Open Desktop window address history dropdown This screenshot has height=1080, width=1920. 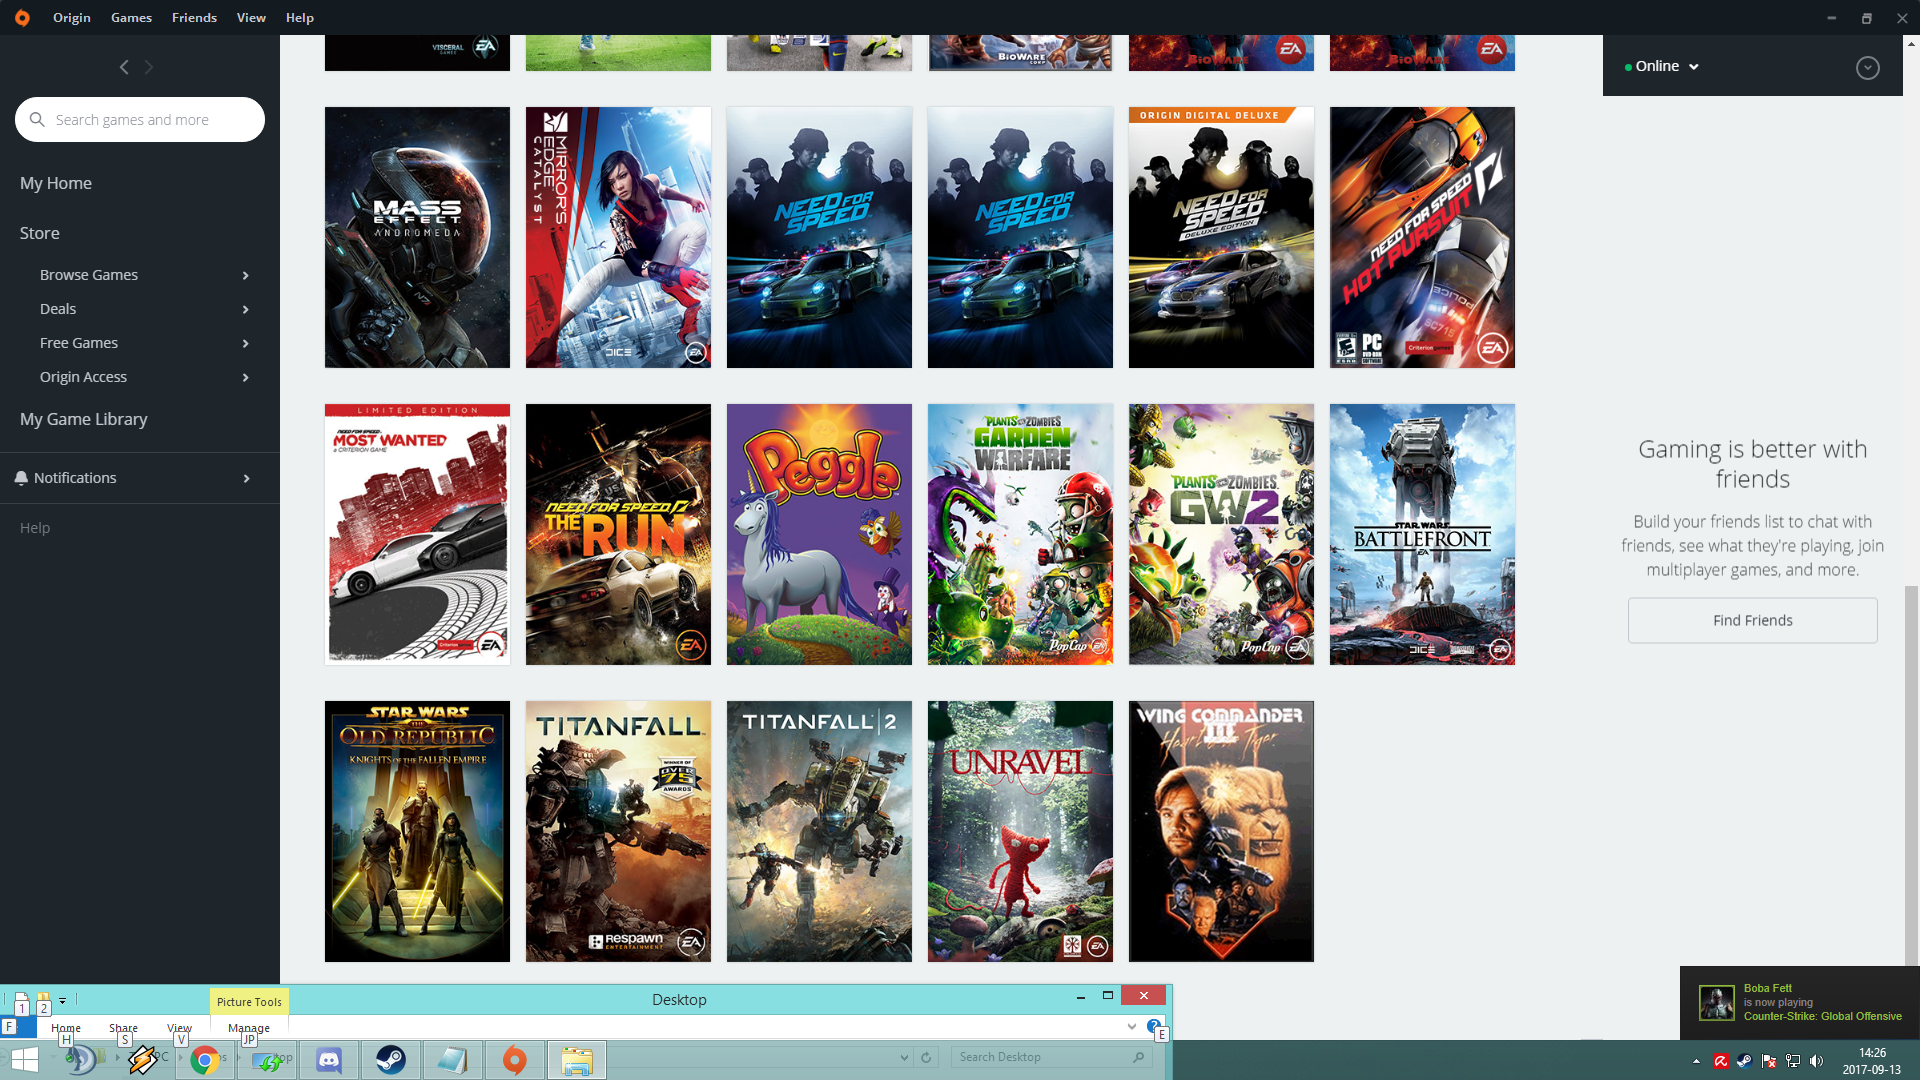[904, 1057]
